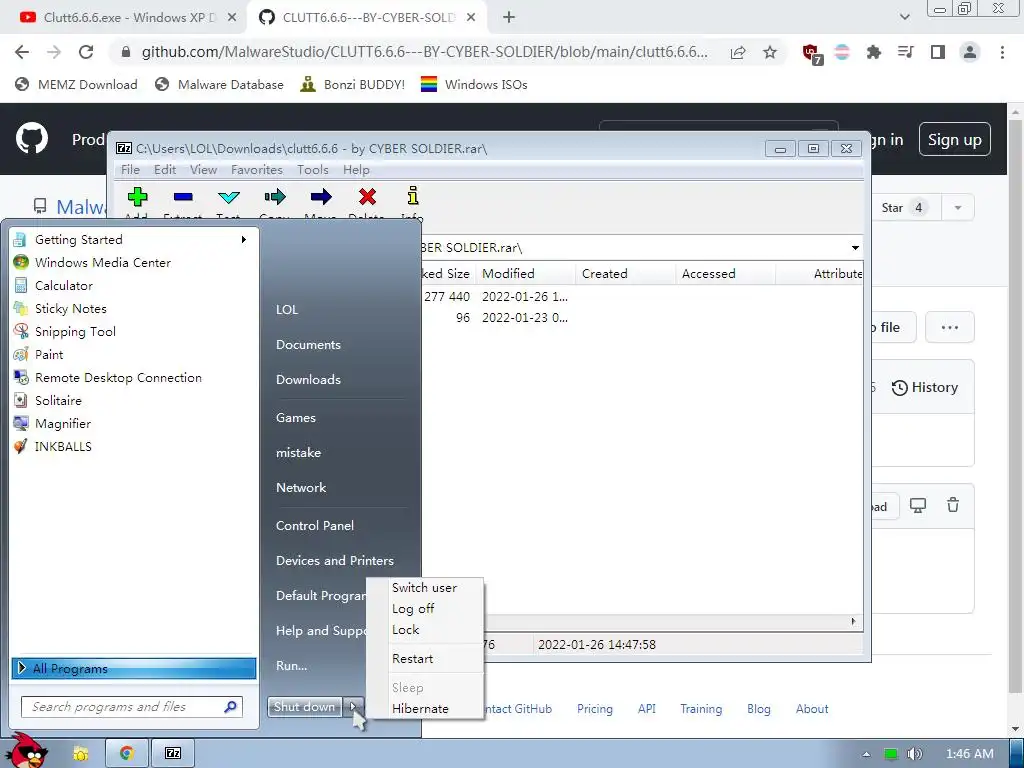Click the volume speaker tray icon

click(915, 754)
